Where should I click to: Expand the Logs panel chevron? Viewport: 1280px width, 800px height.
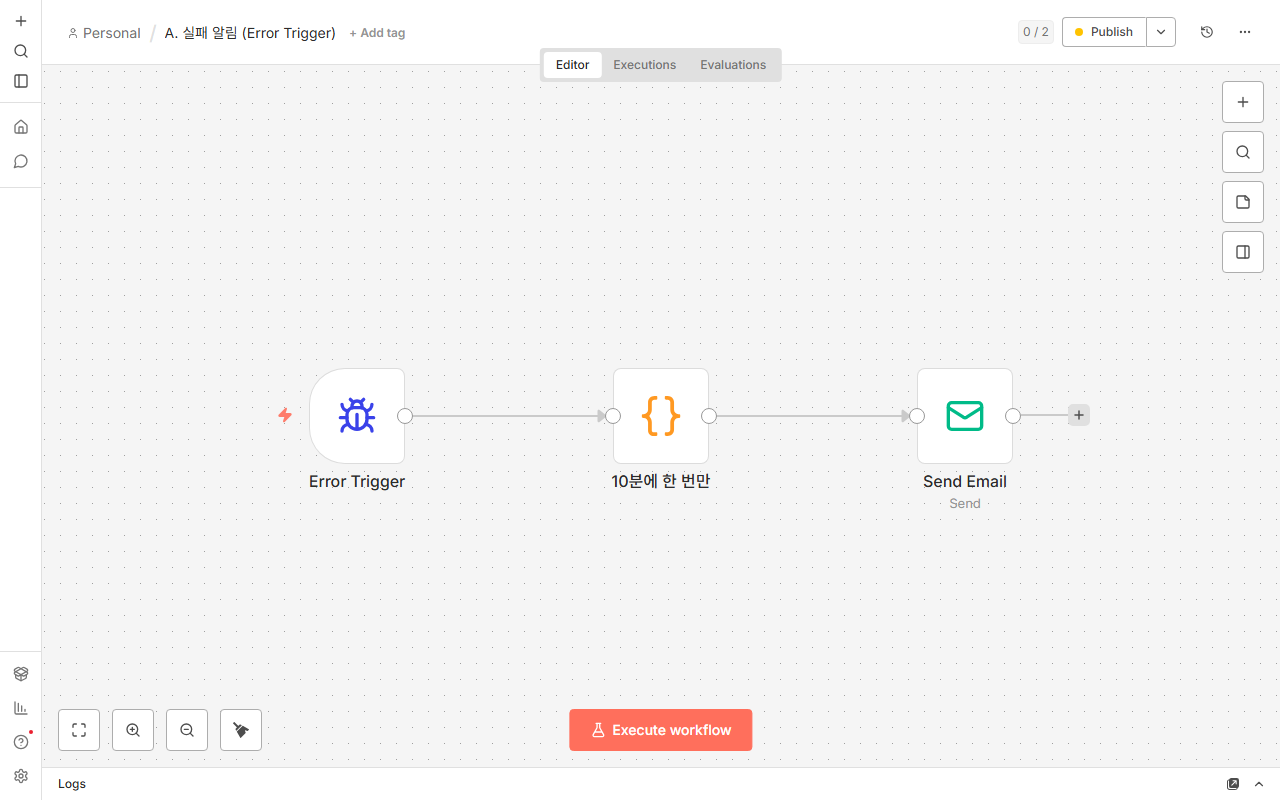(1259, 784)
